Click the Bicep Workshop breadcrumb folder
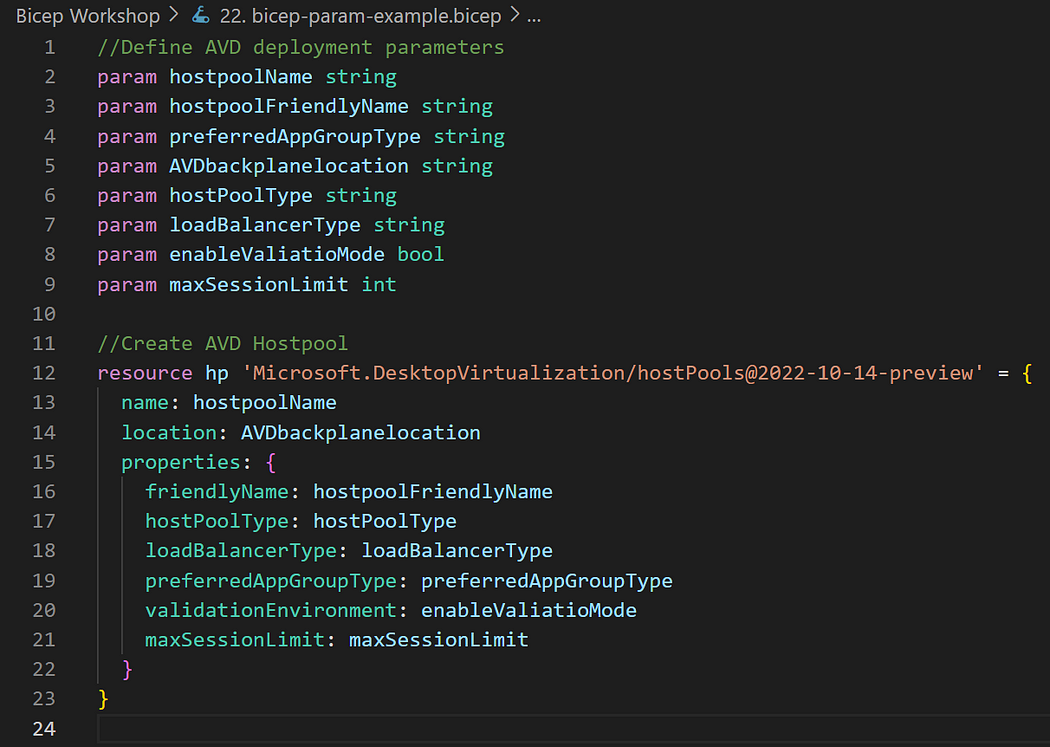Screen dimensions: 1050x747 click(88, 16)
